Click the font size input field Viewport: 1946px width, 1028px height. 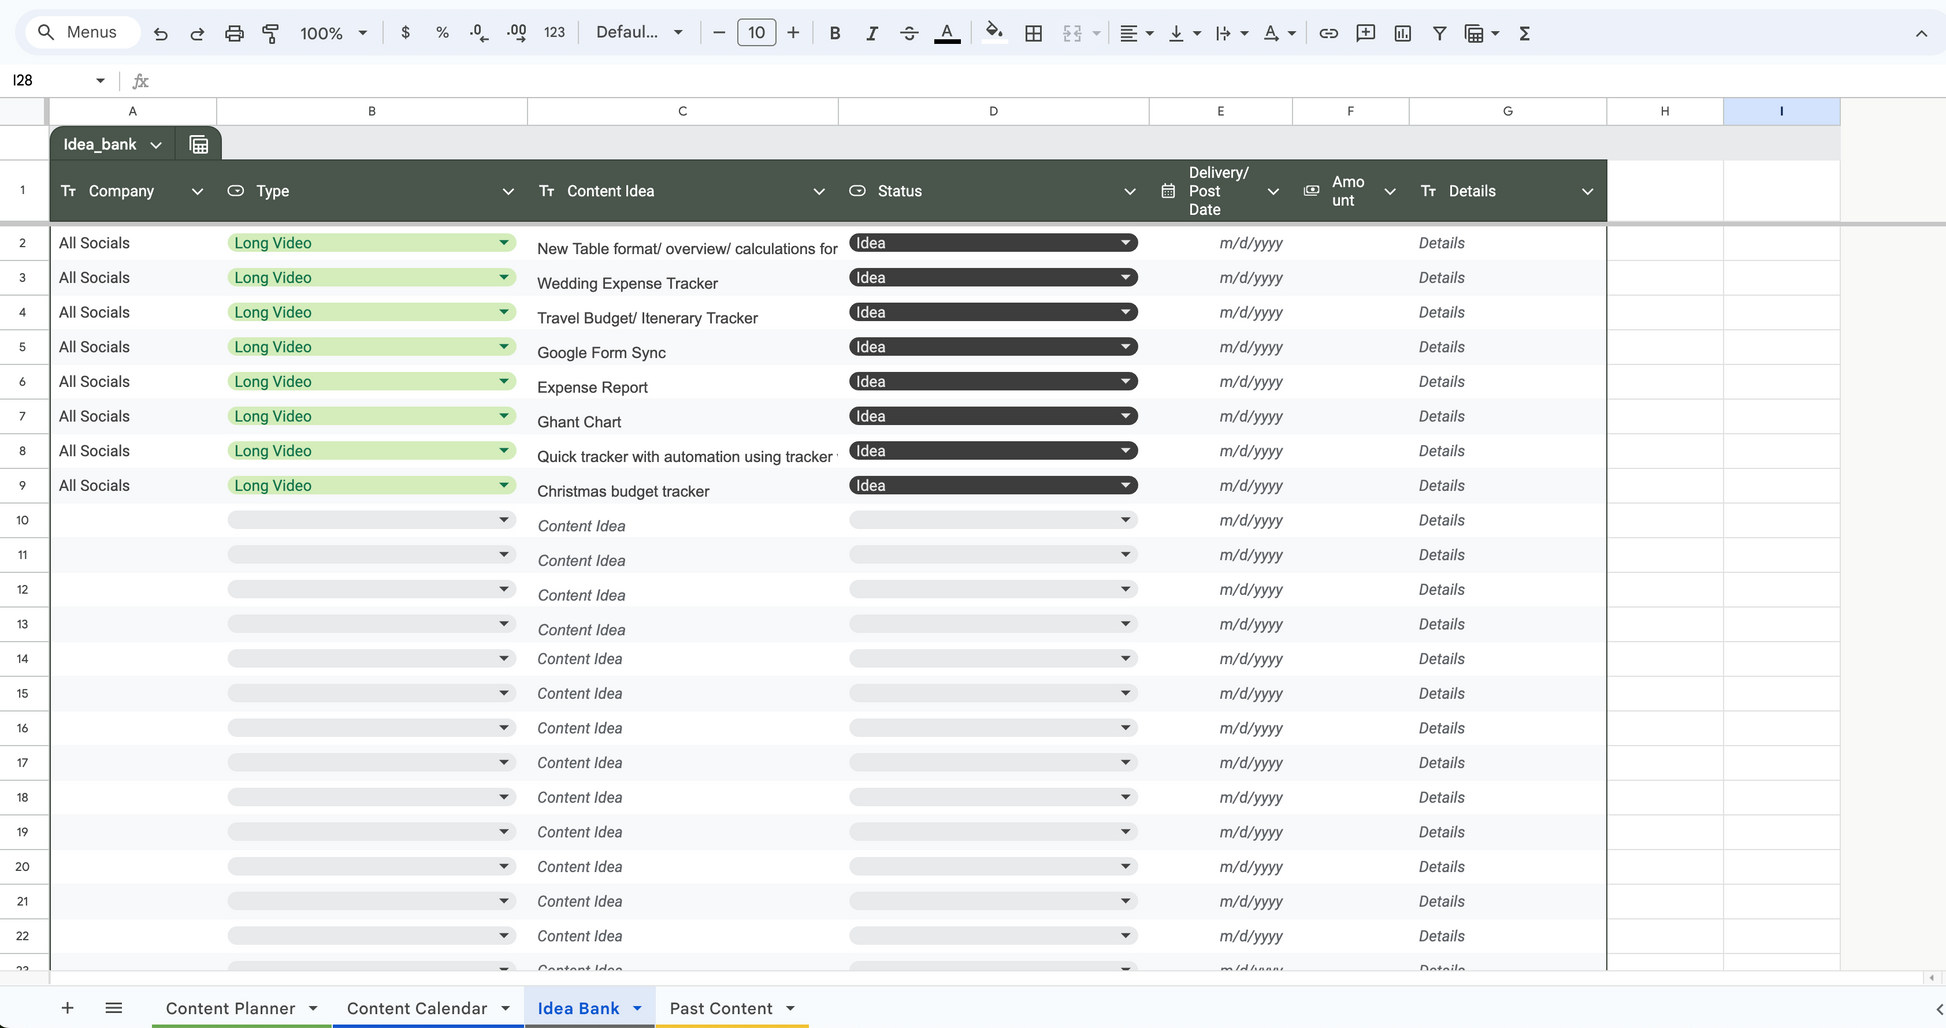tap(756, 33)
